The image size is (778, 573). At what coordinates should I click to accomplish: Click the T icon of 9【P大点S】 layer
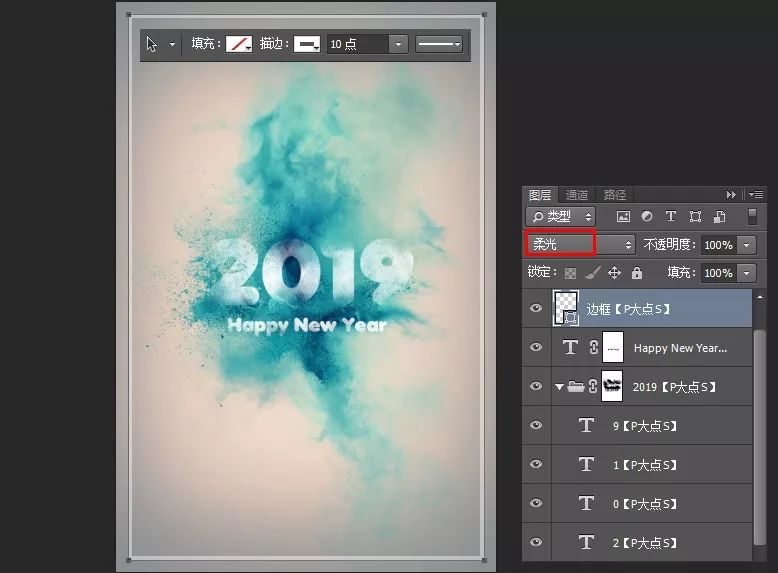coord(586,425)
